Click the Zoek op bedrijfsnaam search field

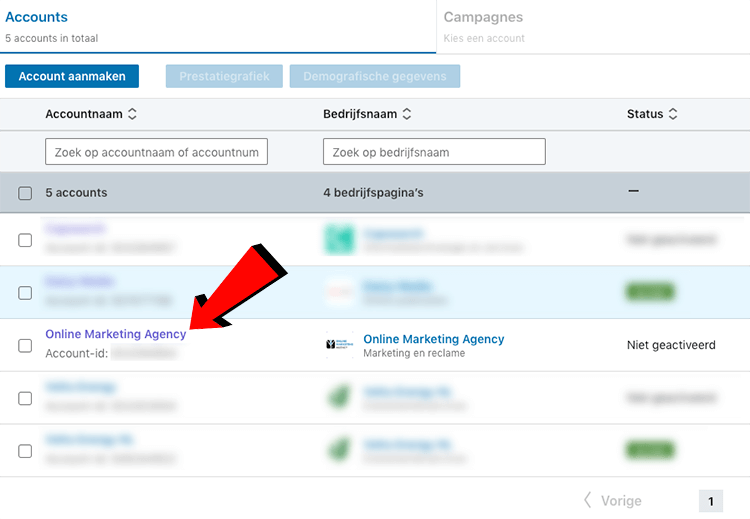[434, 152]
